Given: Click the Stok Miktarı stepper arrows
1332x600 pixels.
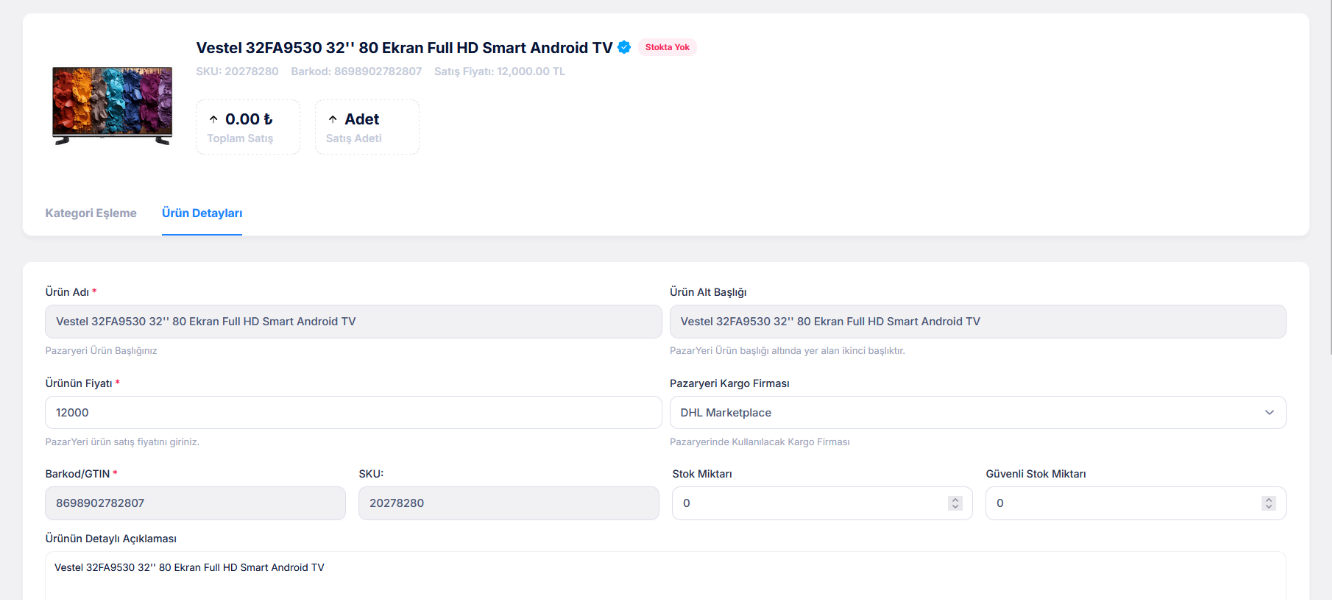Looking at the screenshot, I should click(x=955, y=503).
